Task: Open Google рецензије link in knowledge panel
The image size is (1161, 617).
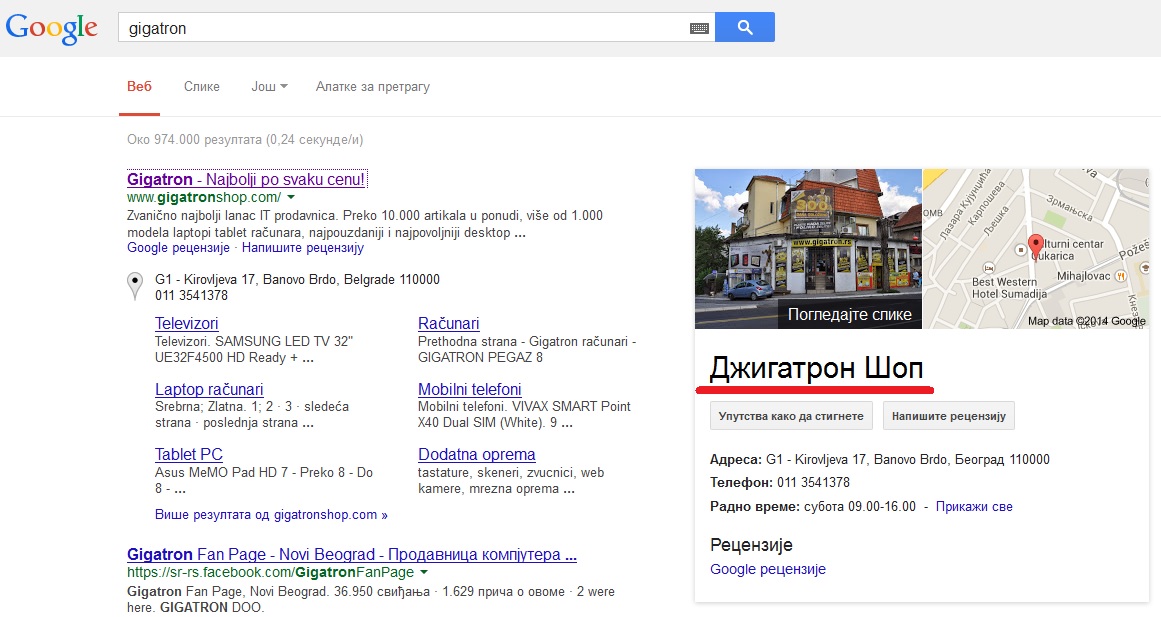Action: [768, 570]
